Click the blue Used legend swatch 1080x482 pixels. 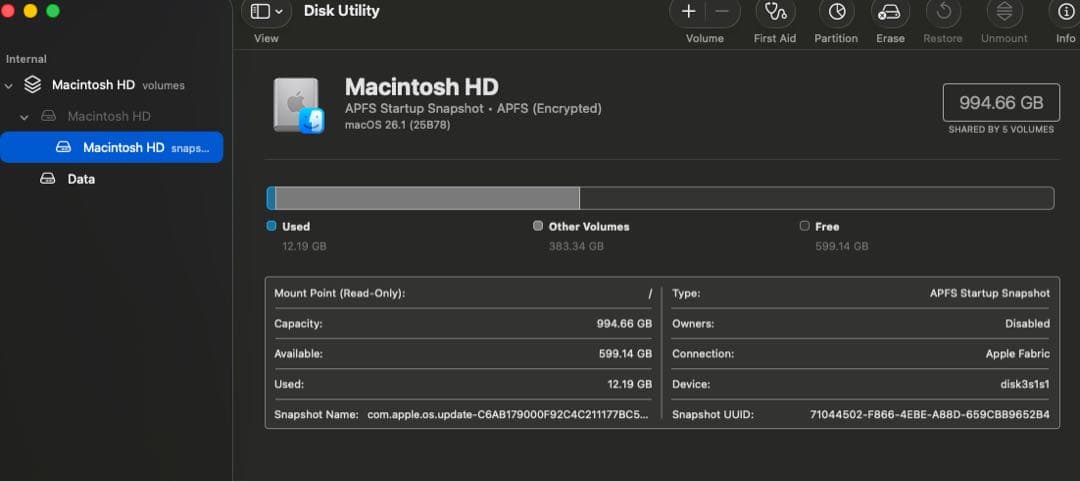[x=271, y=226]
